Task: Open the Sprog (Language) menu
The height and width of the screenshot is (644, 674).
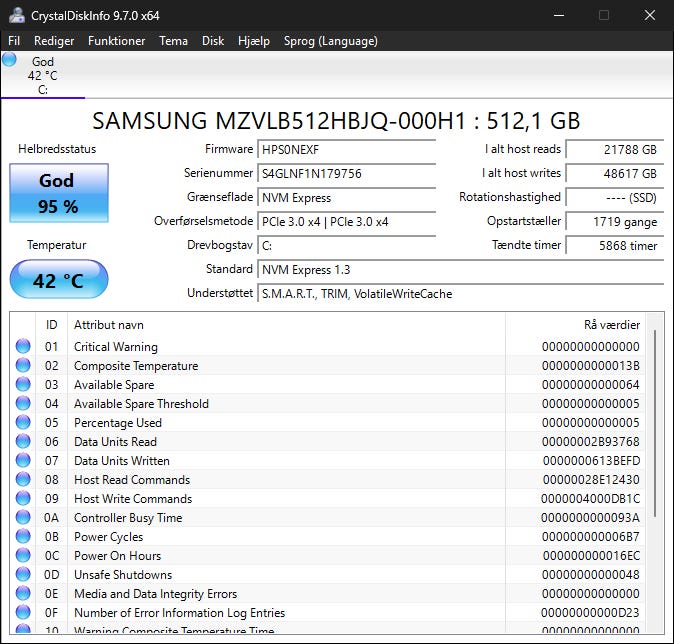Action: coord(331,41)
